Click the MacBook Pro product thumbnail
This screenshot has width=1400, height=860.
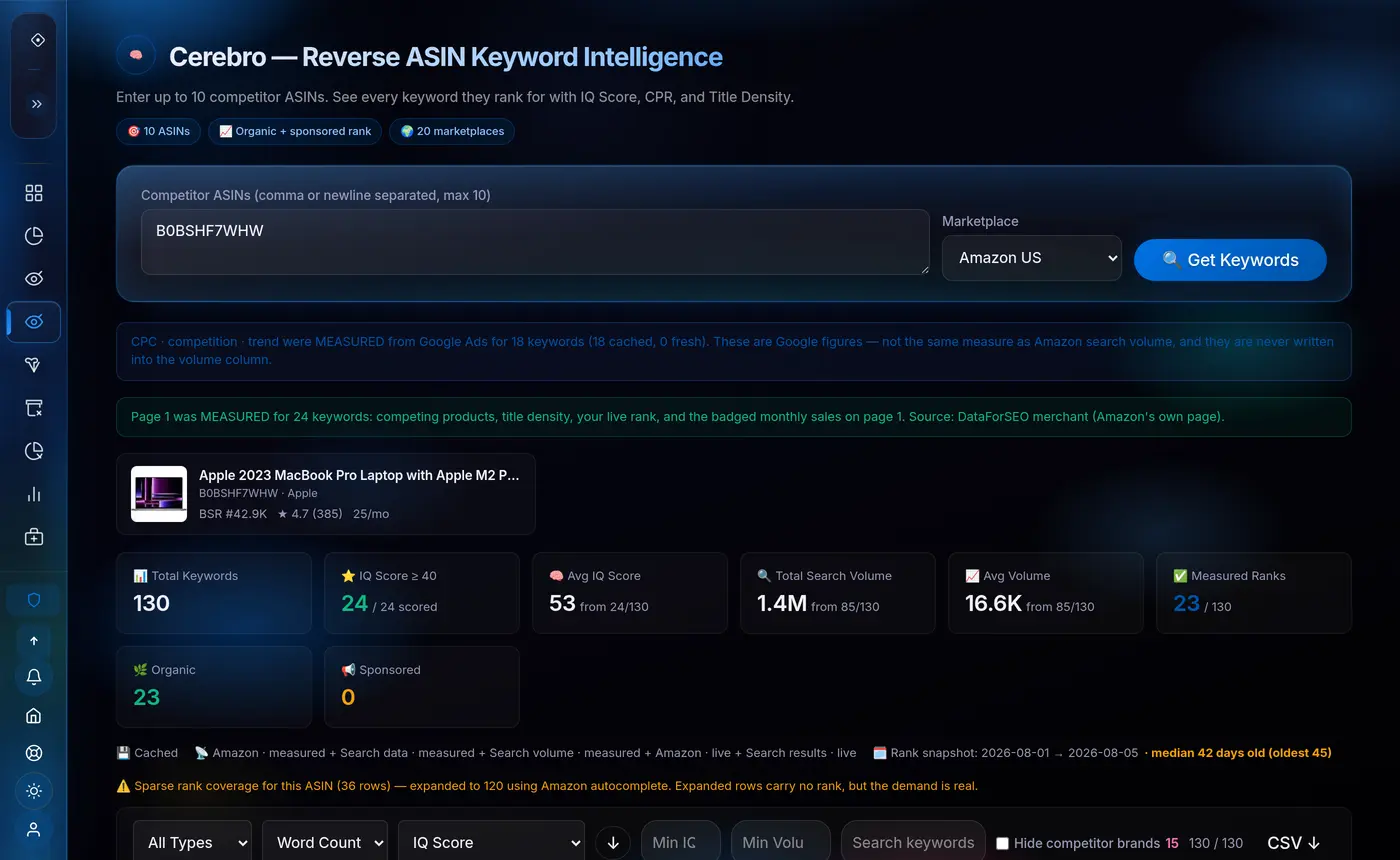(159, 494)
